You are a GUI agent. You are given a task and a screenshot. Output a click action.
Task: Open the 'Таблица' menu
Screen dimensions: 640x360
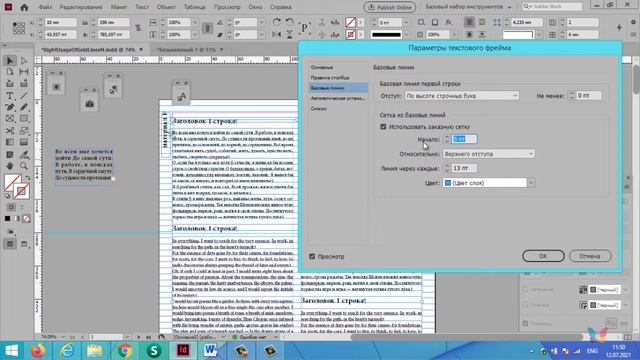[195, 7]
